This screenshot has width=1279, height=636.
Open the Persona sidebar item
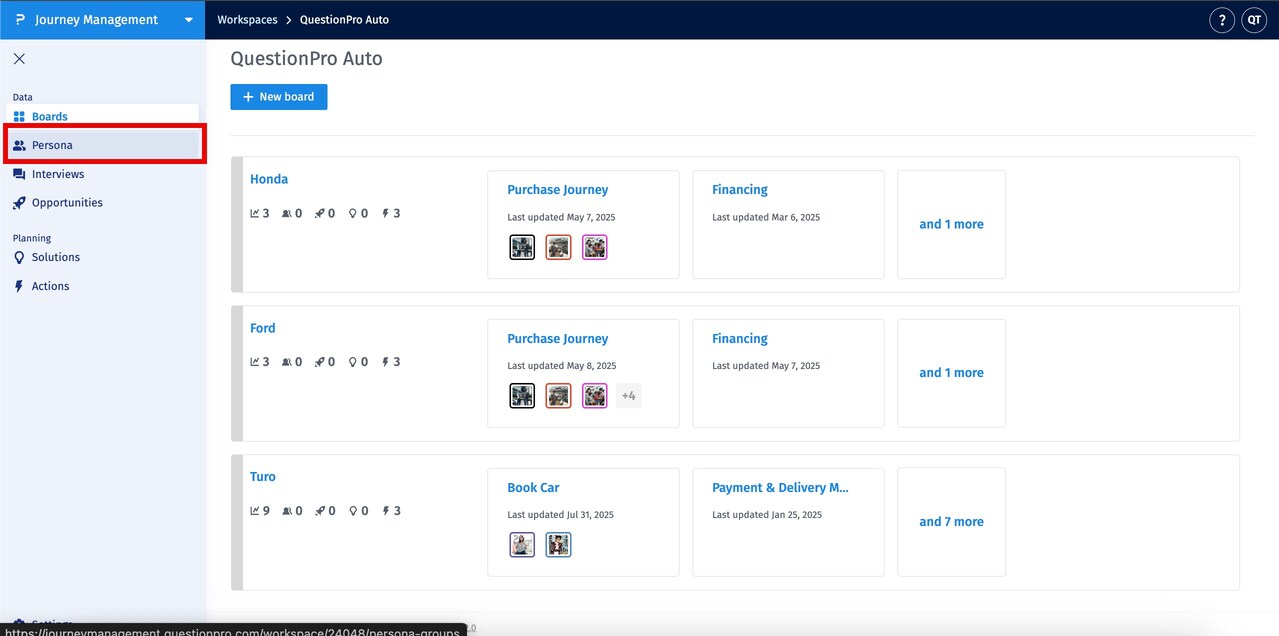point(52,145)
